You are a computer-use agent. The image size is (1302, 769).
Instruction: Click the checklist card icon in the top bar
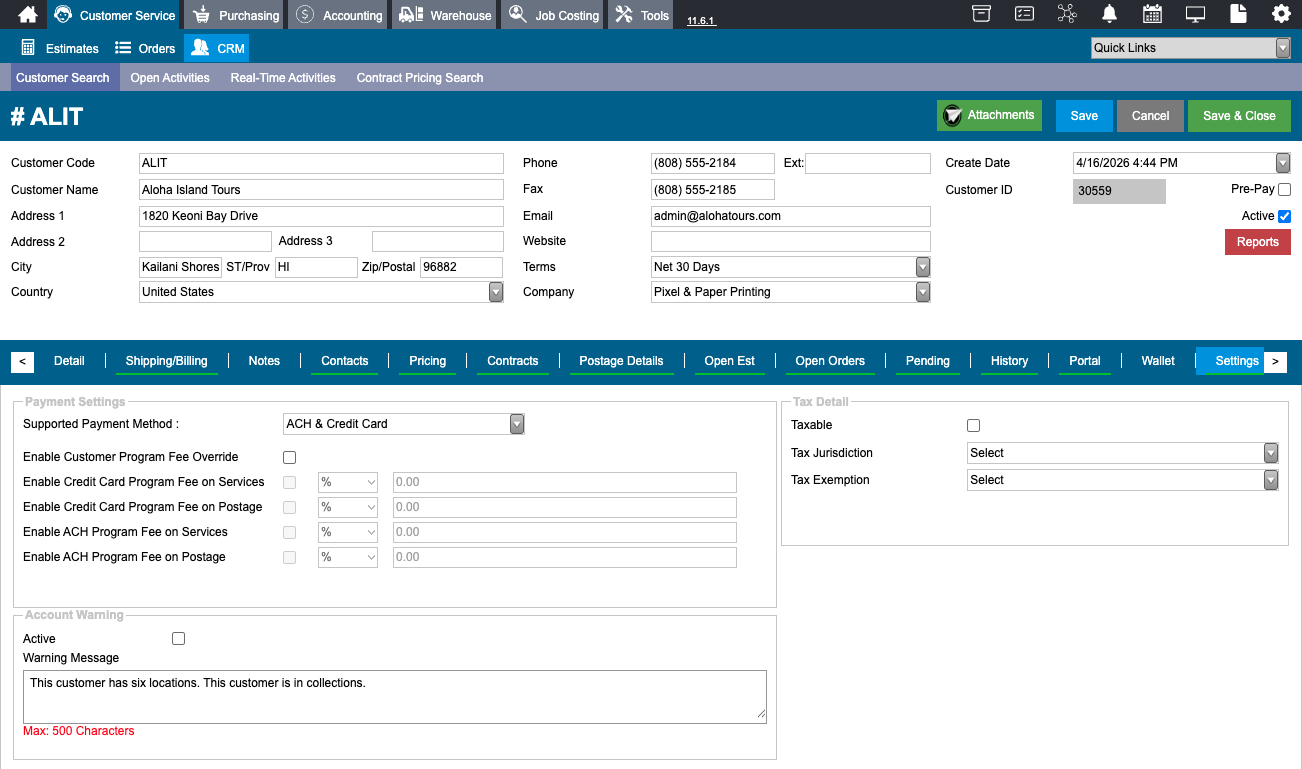pyautogui.click(x=1025, y=14)
